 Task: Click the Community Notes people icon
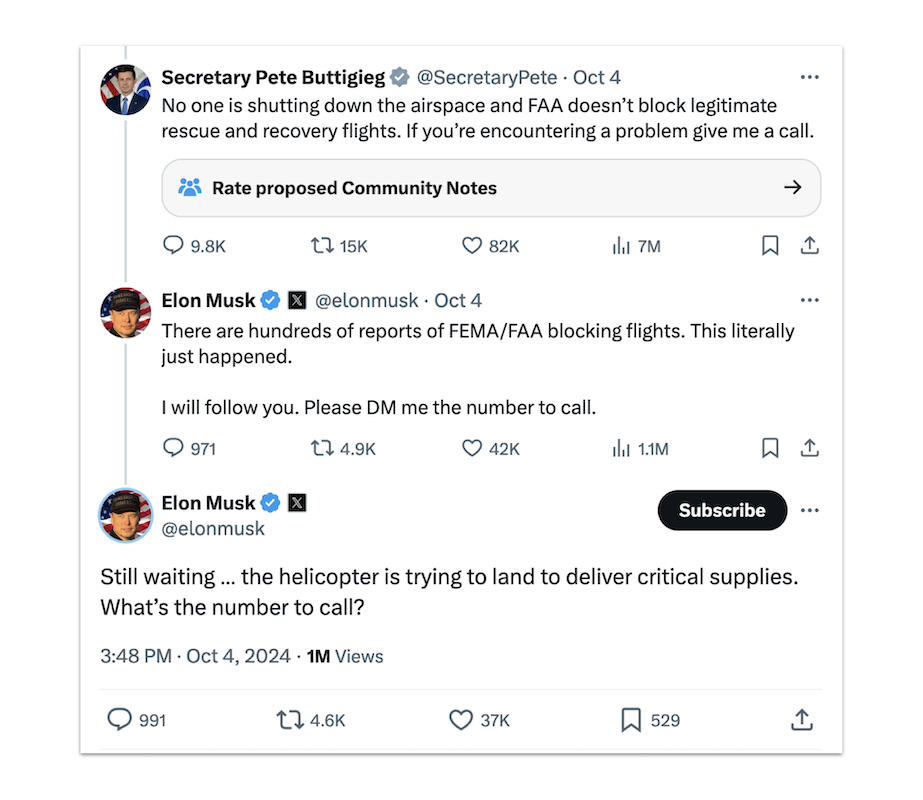[189, 187]
